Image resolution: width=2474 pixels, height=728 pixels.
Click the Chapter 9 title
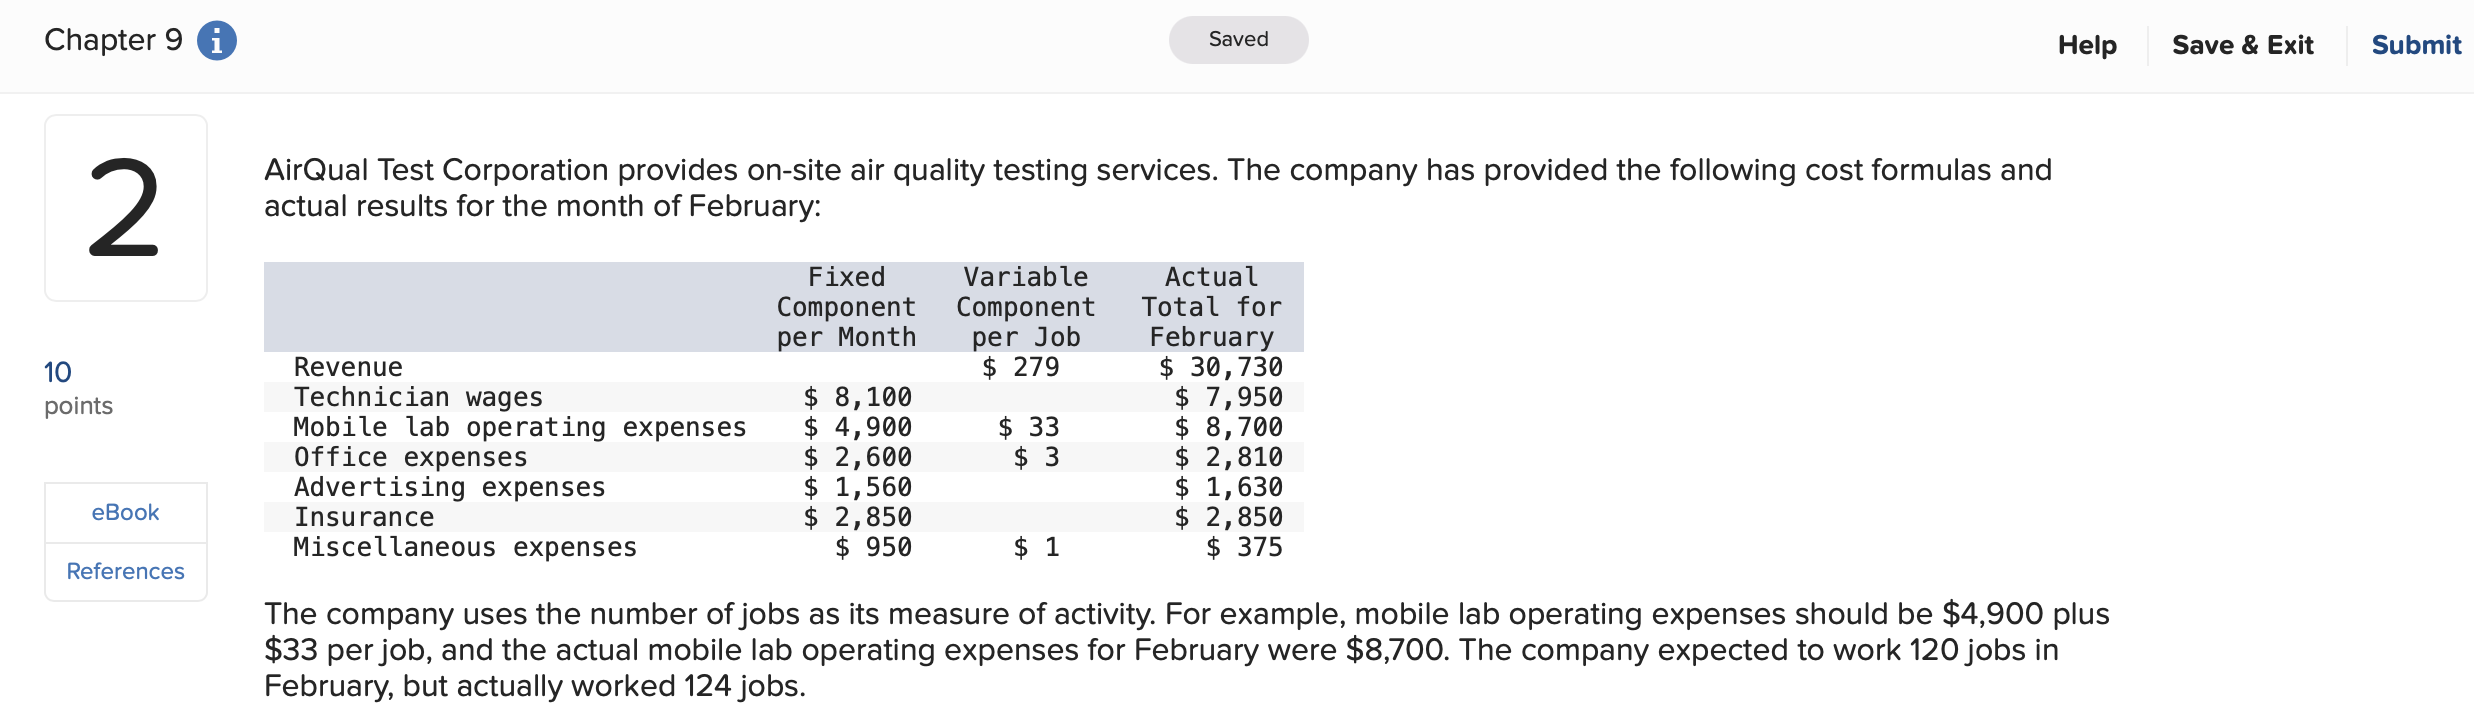pos(113,40)
